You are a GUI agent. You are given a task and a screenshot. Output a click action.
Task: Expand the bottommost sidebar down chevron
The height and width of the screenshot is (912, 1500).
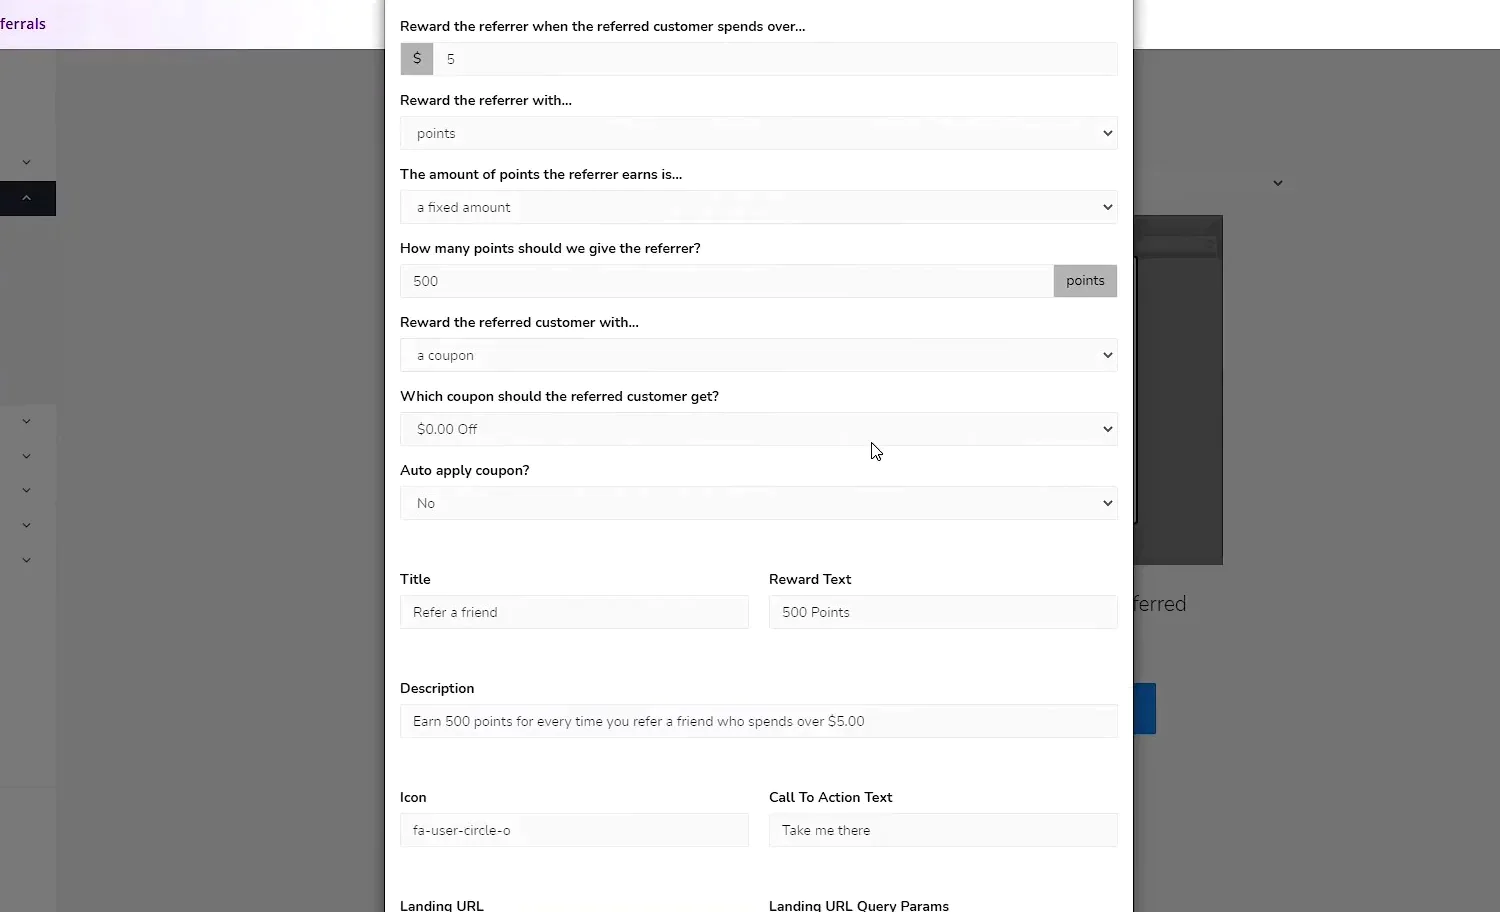27,560
